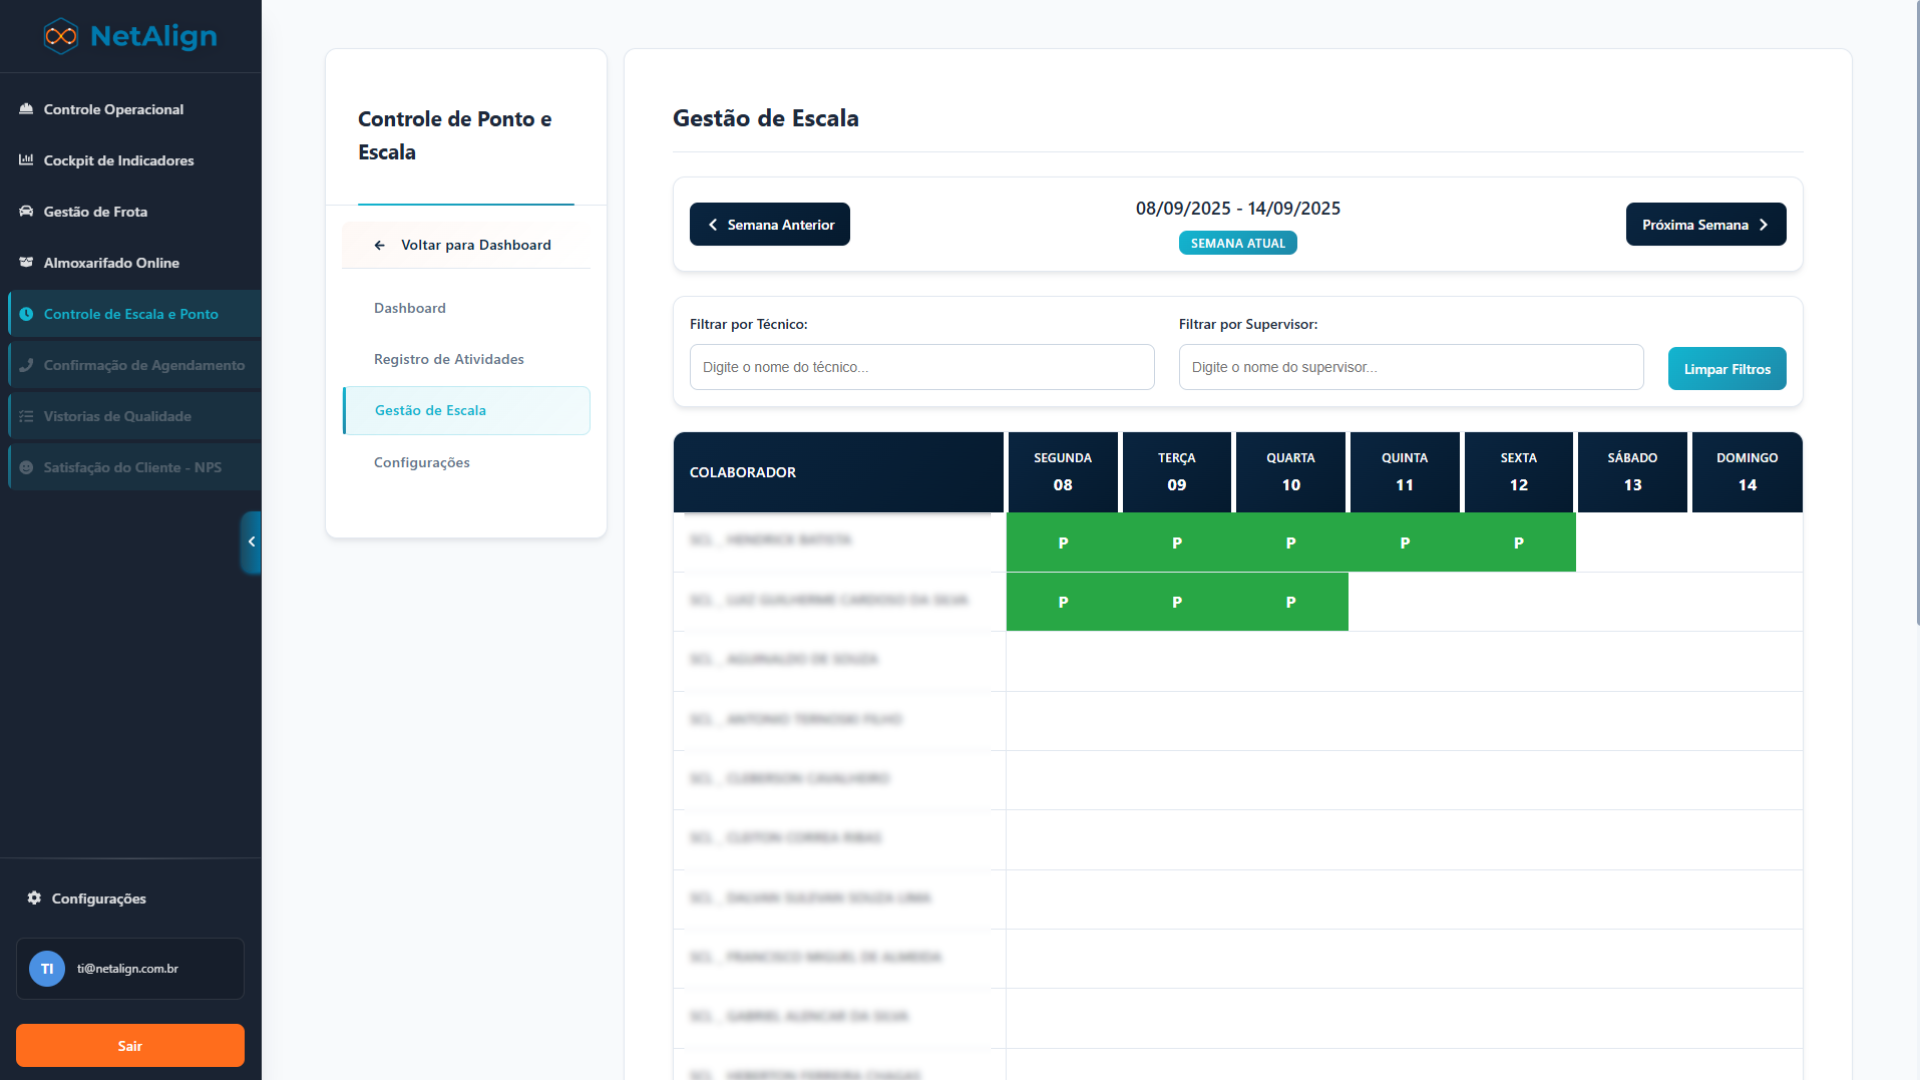Click the green P cell under Sexta 12
Image resolution: width=1920 pixels, height=1080 pixels.
(1518, 543)
